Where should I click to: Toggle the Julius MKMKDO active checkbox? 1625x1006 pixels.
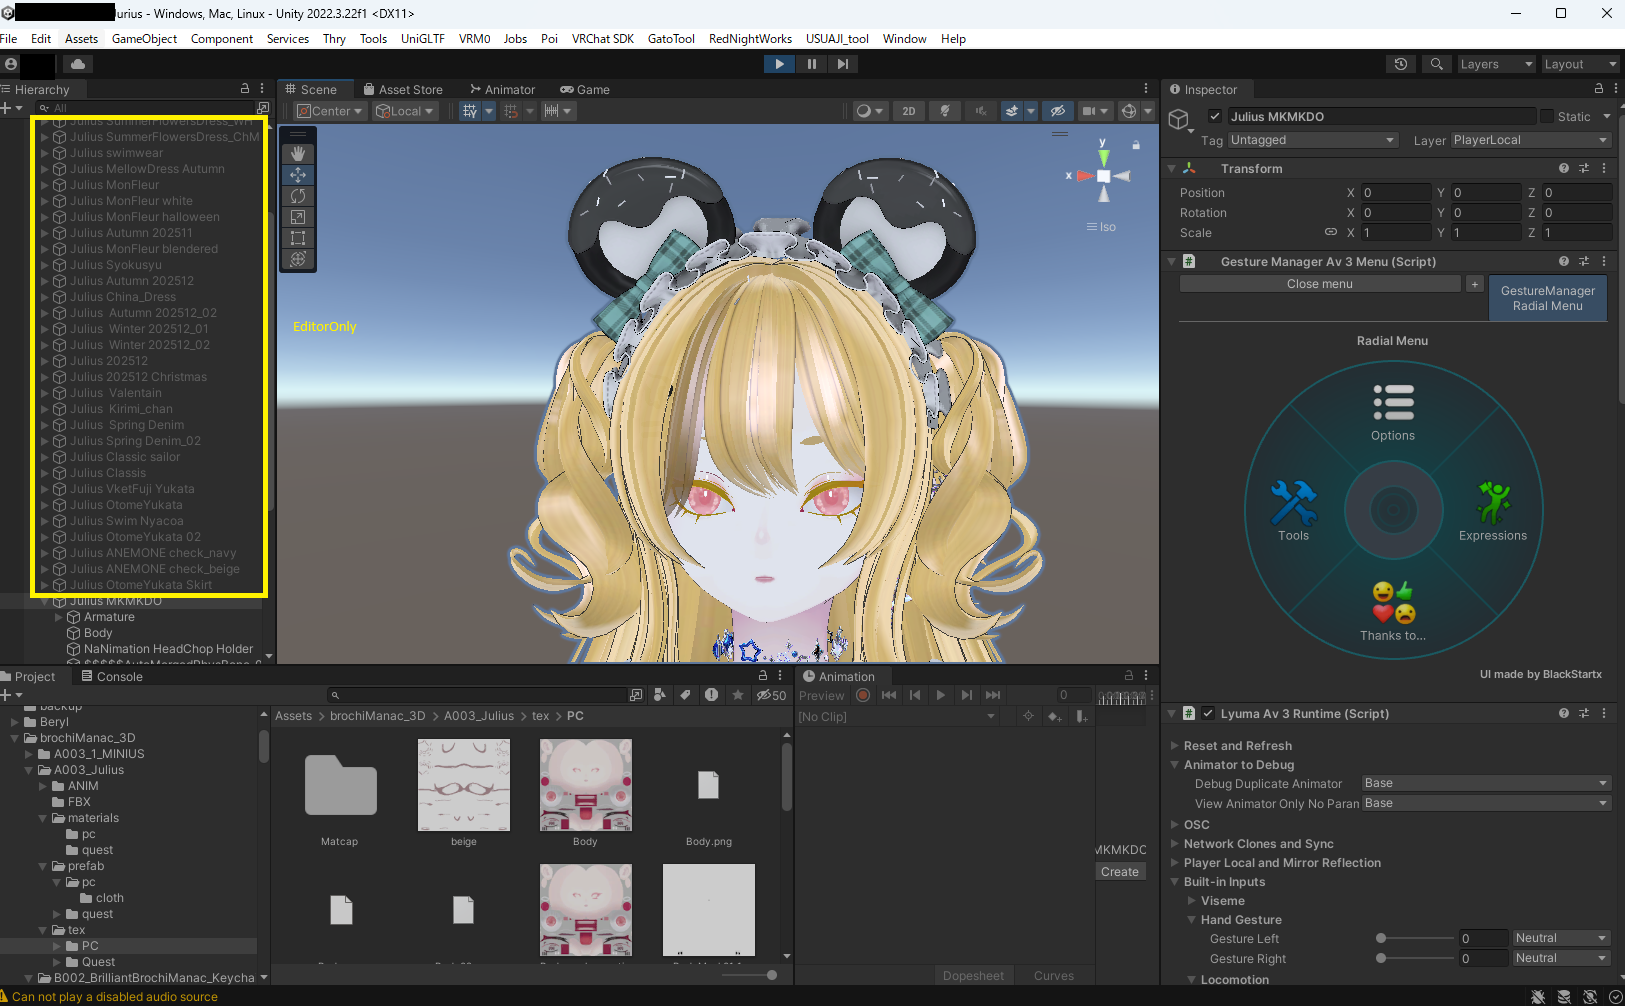tap(1215, 116)
